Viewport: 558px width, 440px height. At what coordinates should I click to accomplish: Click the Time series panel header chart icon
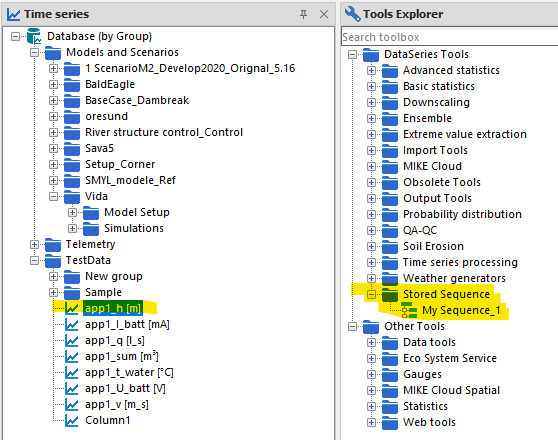[14, 15]
